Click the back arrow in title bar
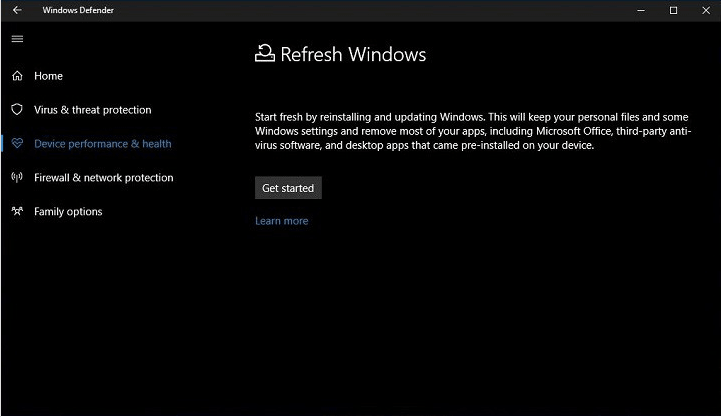The height and width of the screenshot is (417, 722). 17,10
